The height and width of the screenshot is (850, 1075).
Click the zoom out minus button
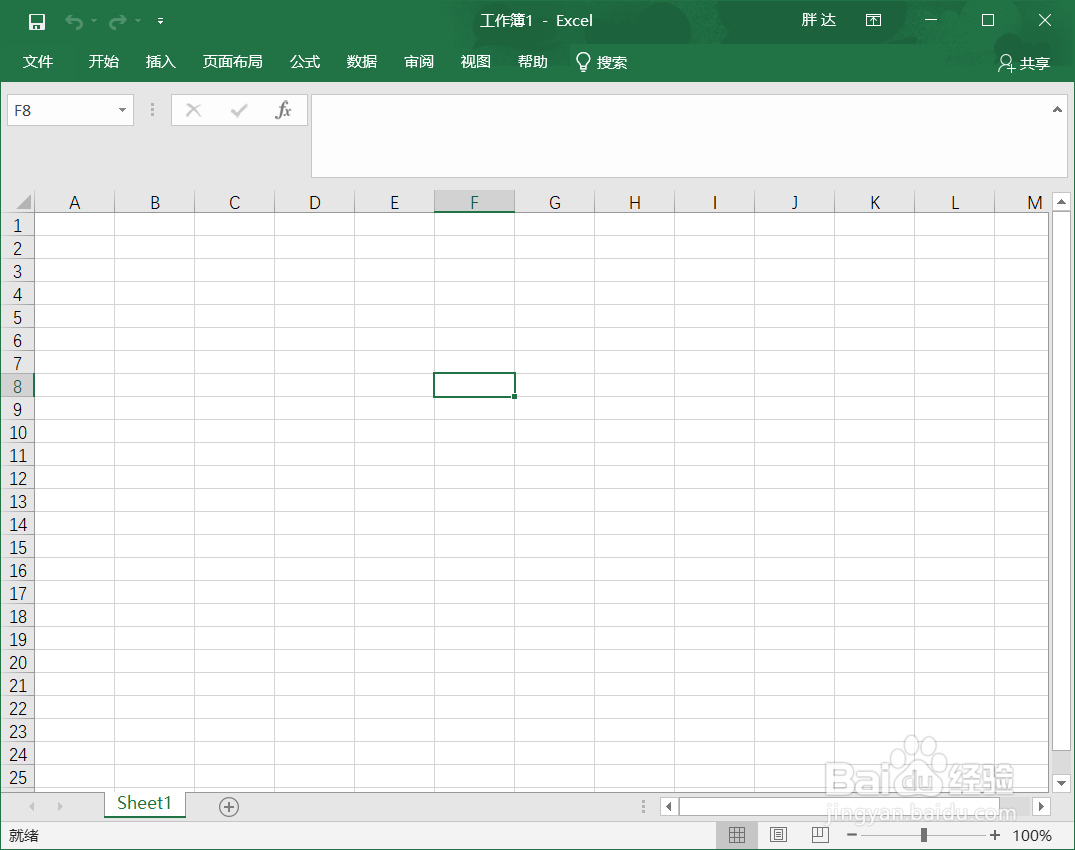851,835
